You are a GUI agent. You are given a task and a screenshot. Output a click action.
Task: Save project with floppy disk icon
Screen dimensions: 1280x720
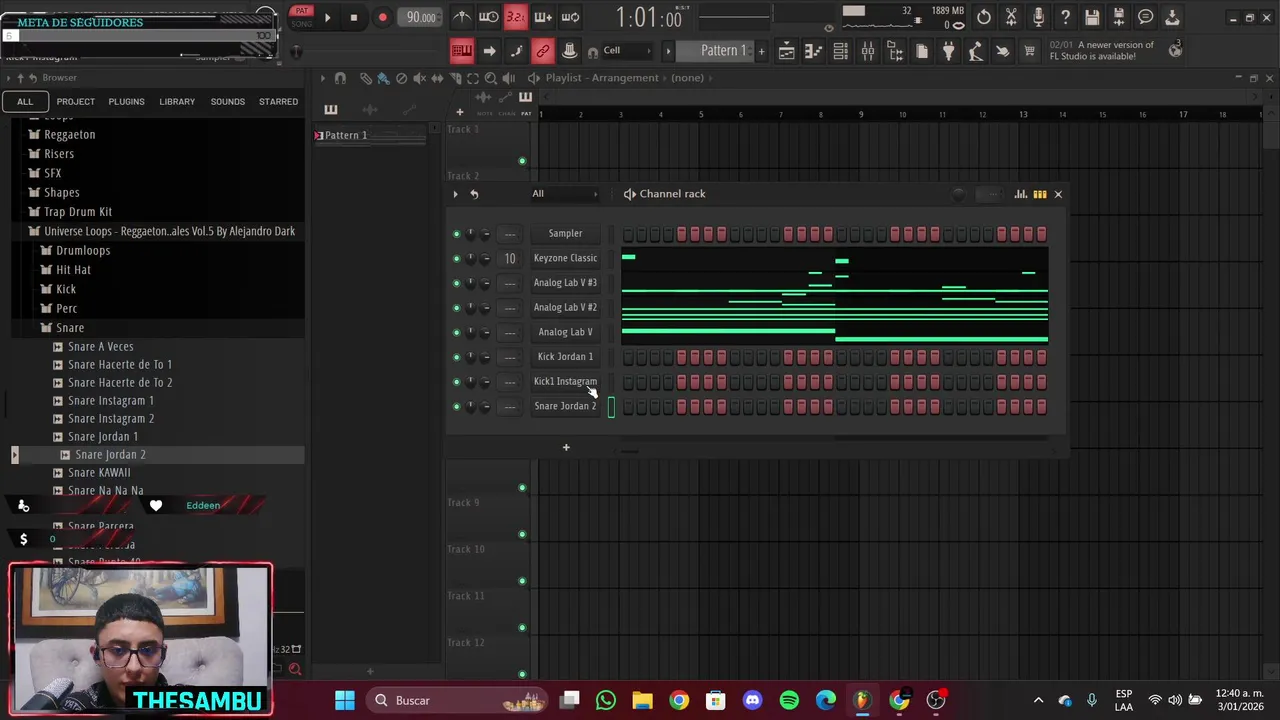(1092, 17)
